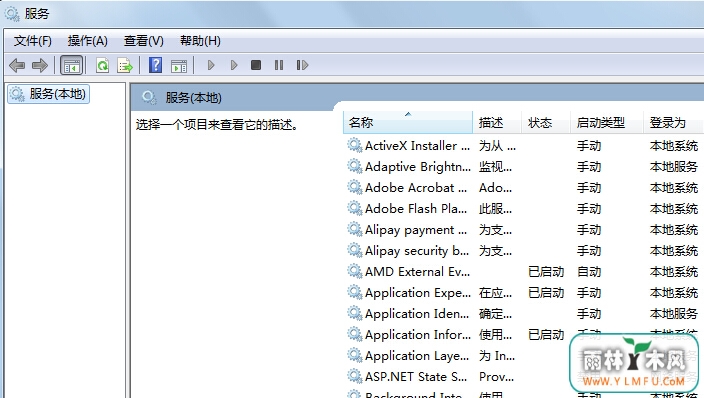
Task: Click the Forward arrow toolbar icon
Action: pyautogui.click(x=40, y=66)
